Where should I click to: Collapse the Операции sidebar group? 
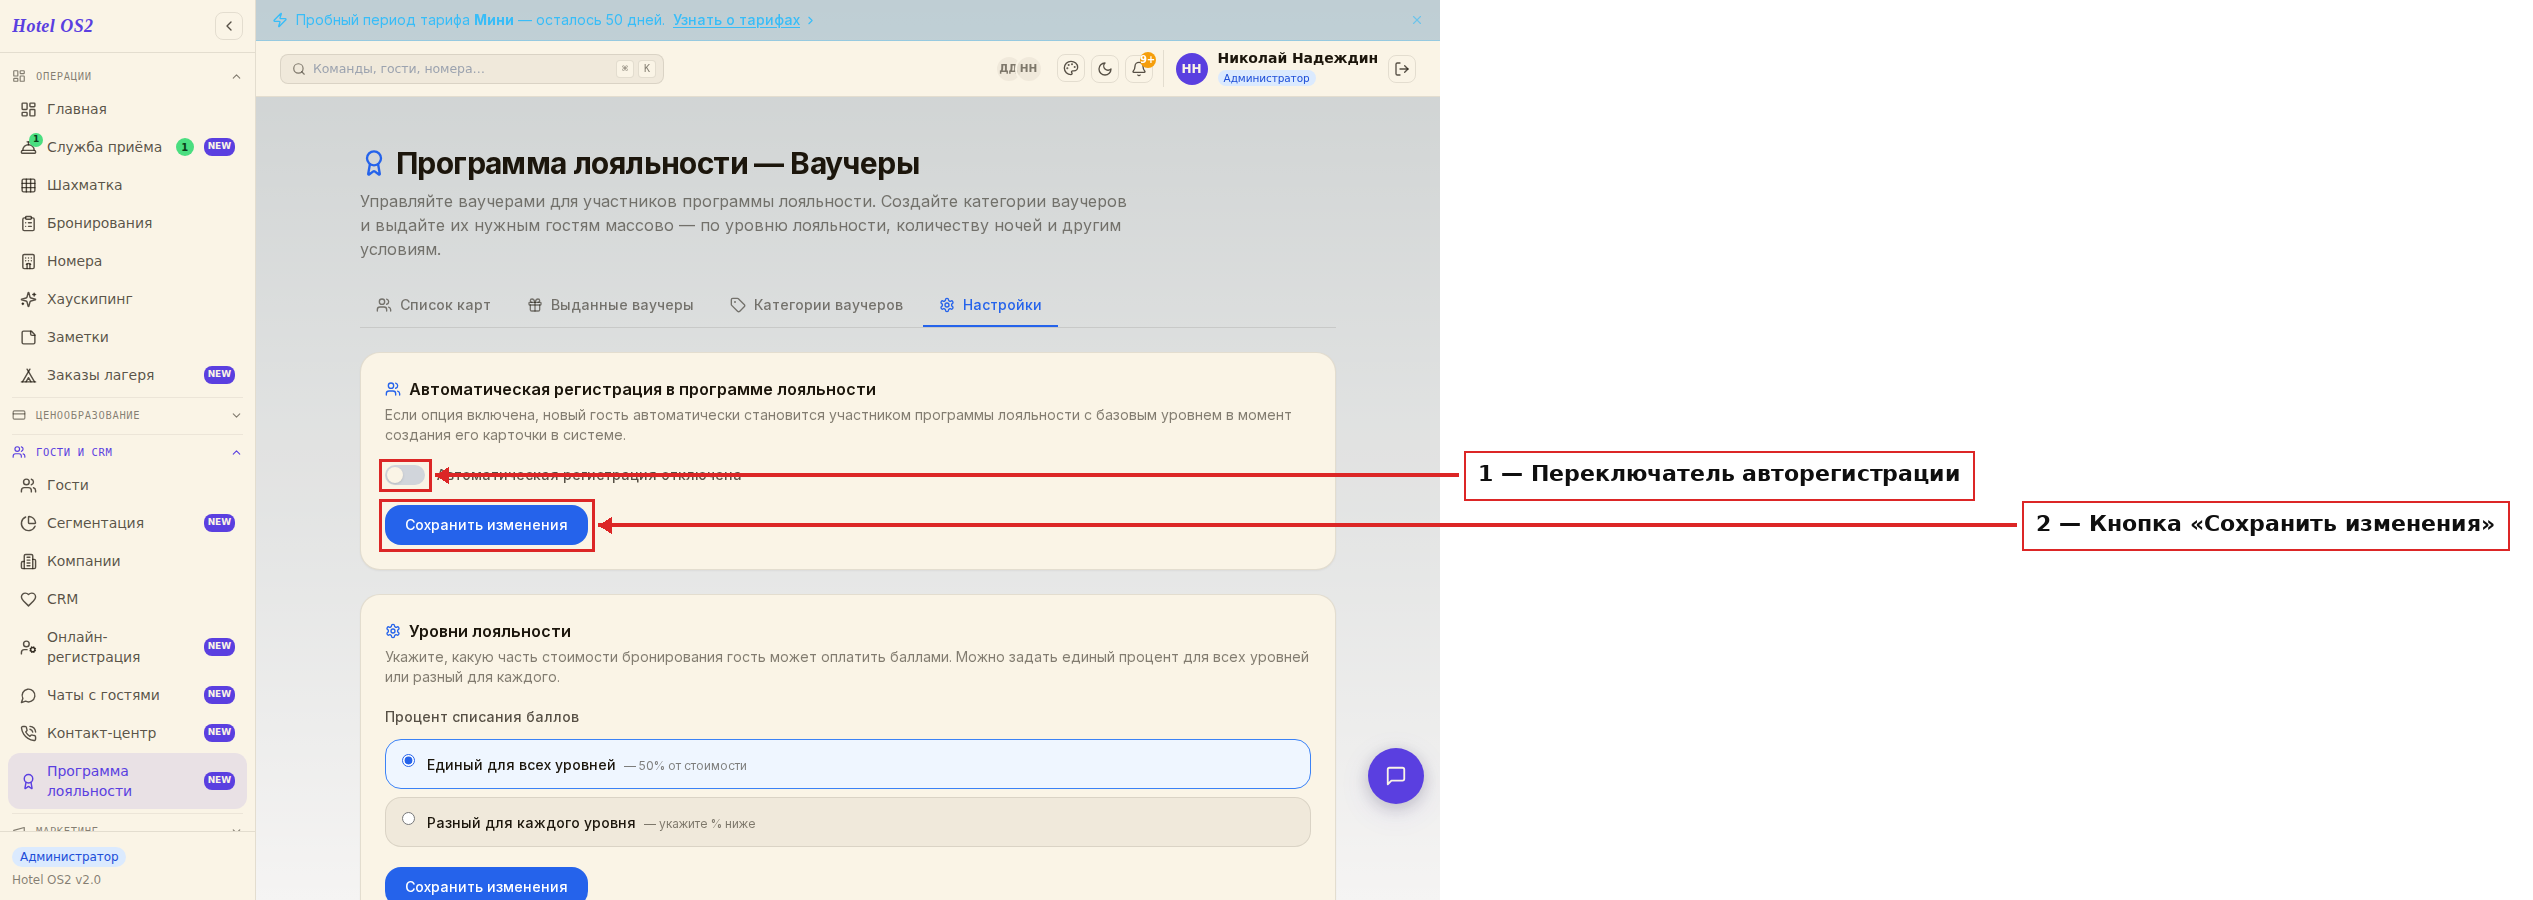point(127,76)
